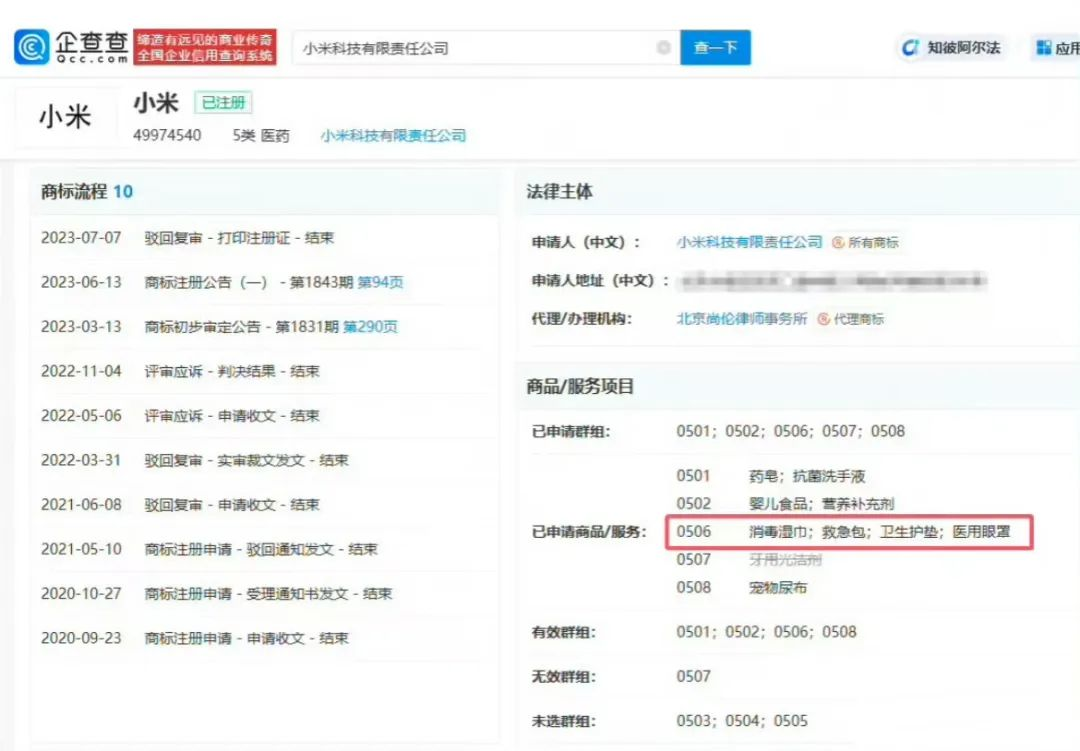This screenshot has height=751, width=1080.
Task: Click the R icon before 代理商标
Action: pyautogui.click(x=823, y=319)
